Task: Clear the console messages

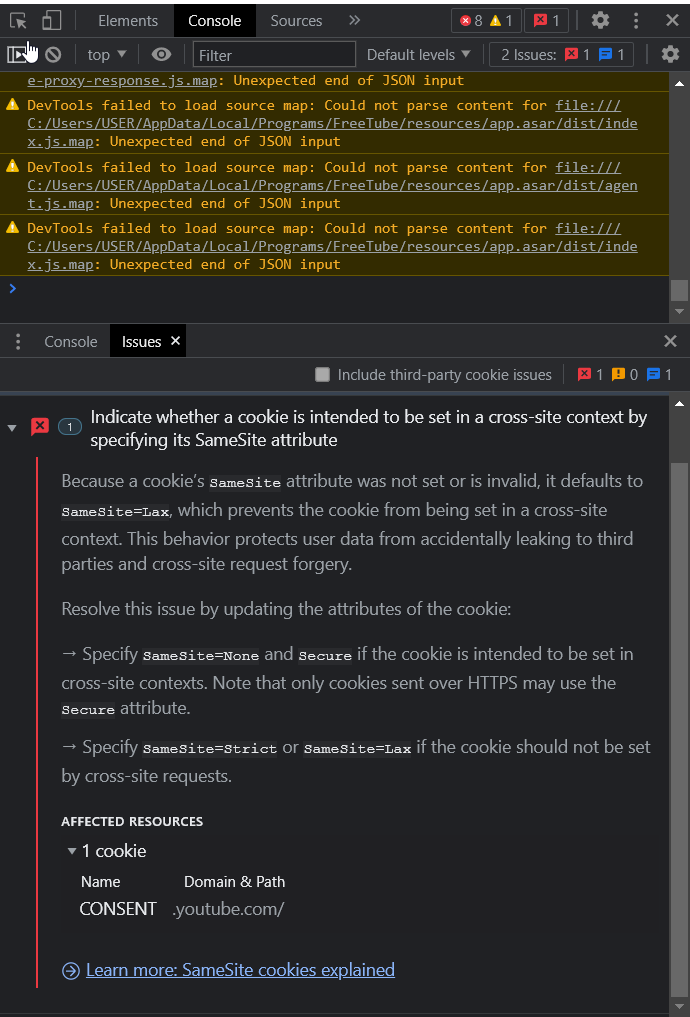Action: coord(54,54)
